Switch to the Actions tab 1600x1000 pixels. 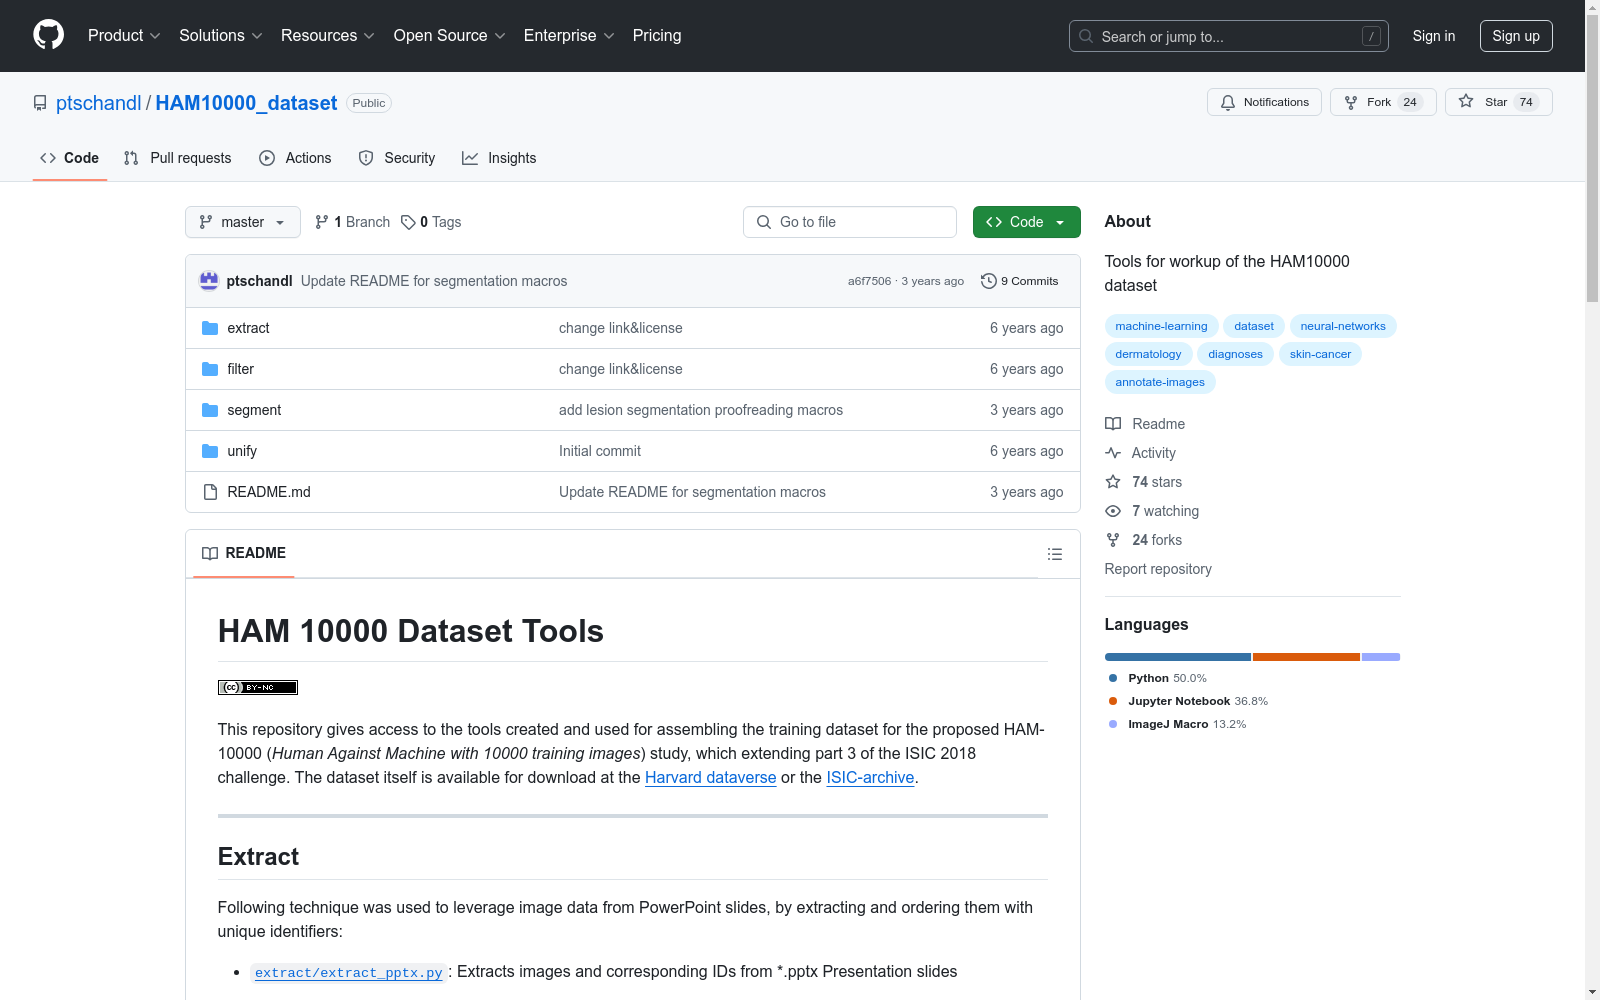tap(295, 158)
